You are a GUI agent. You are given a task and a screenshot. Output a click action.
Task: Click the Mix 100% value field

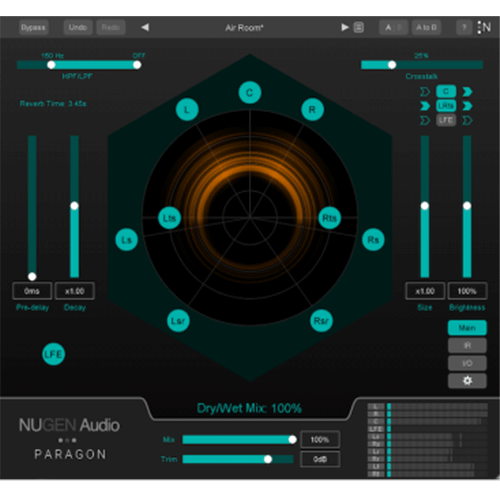coord(320,439)
